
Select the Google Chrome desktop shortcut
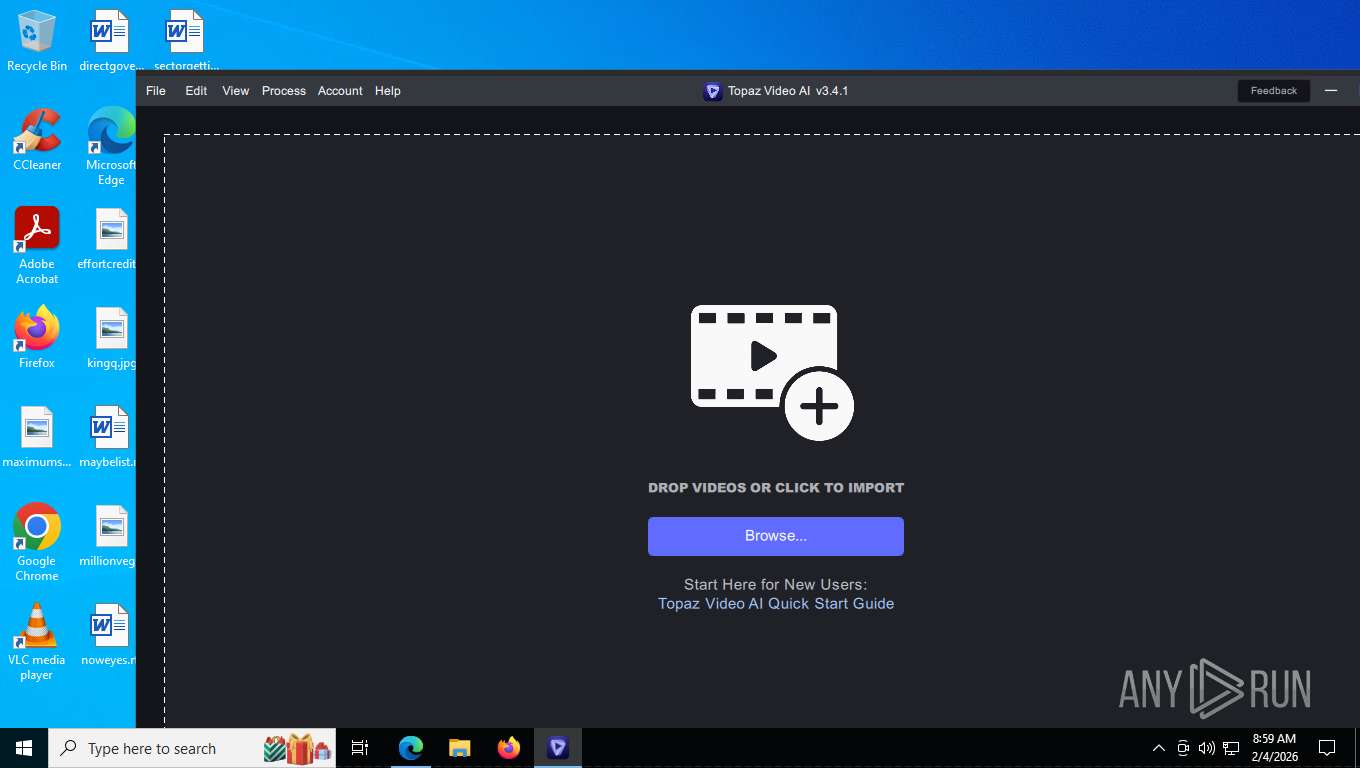(37, 542)
